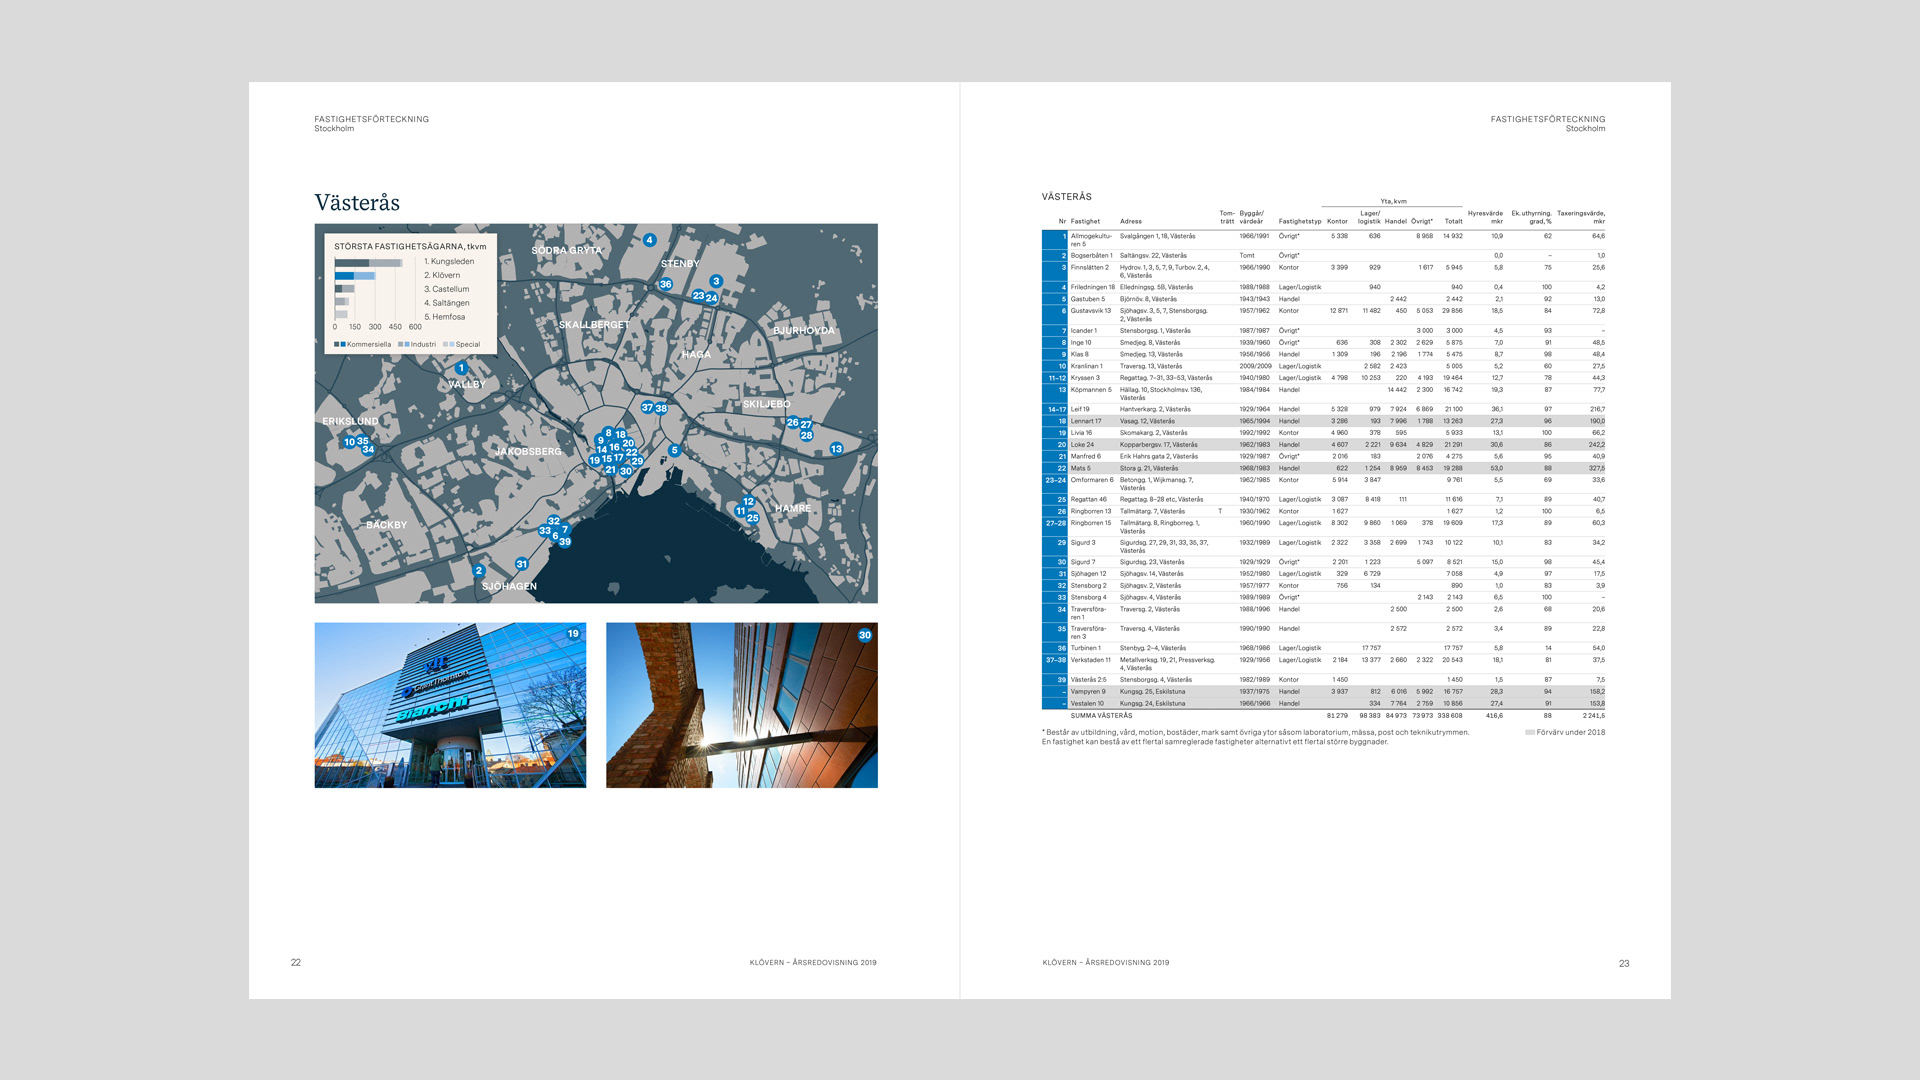The height and width of the screenshot is (1080, 1920).
Task: Select map marker number 32
Action: point(554,521)
